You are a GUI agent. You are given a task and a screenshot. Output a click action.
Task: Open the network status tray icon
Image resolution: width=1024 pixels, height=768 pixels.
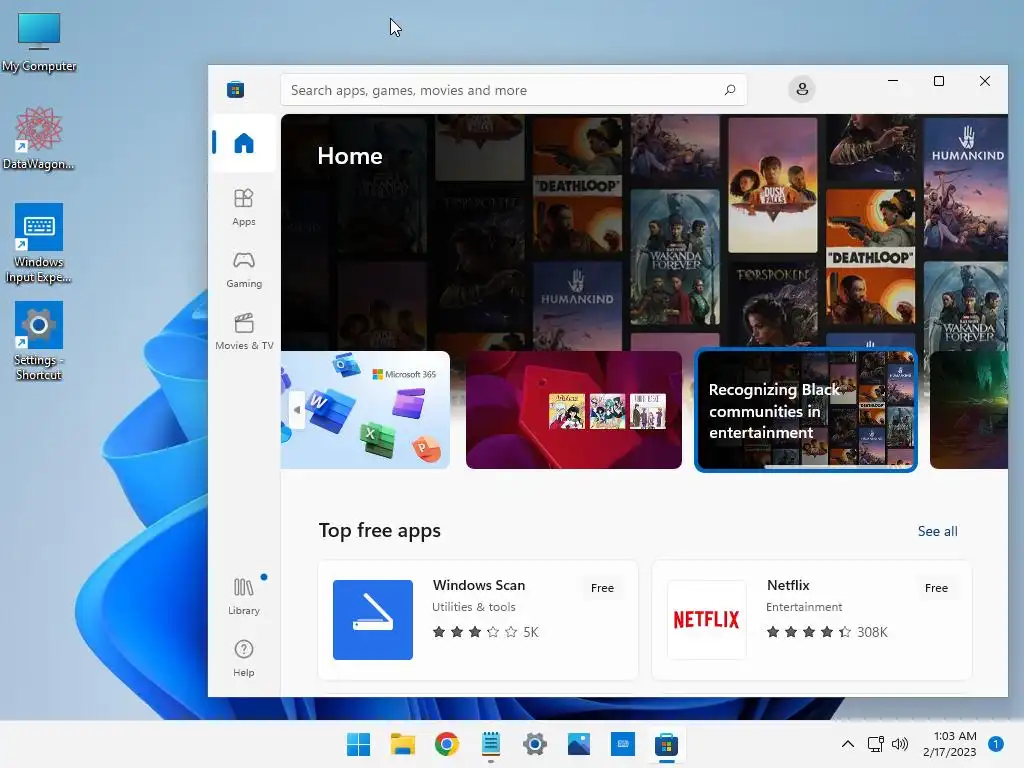point(876,744)
